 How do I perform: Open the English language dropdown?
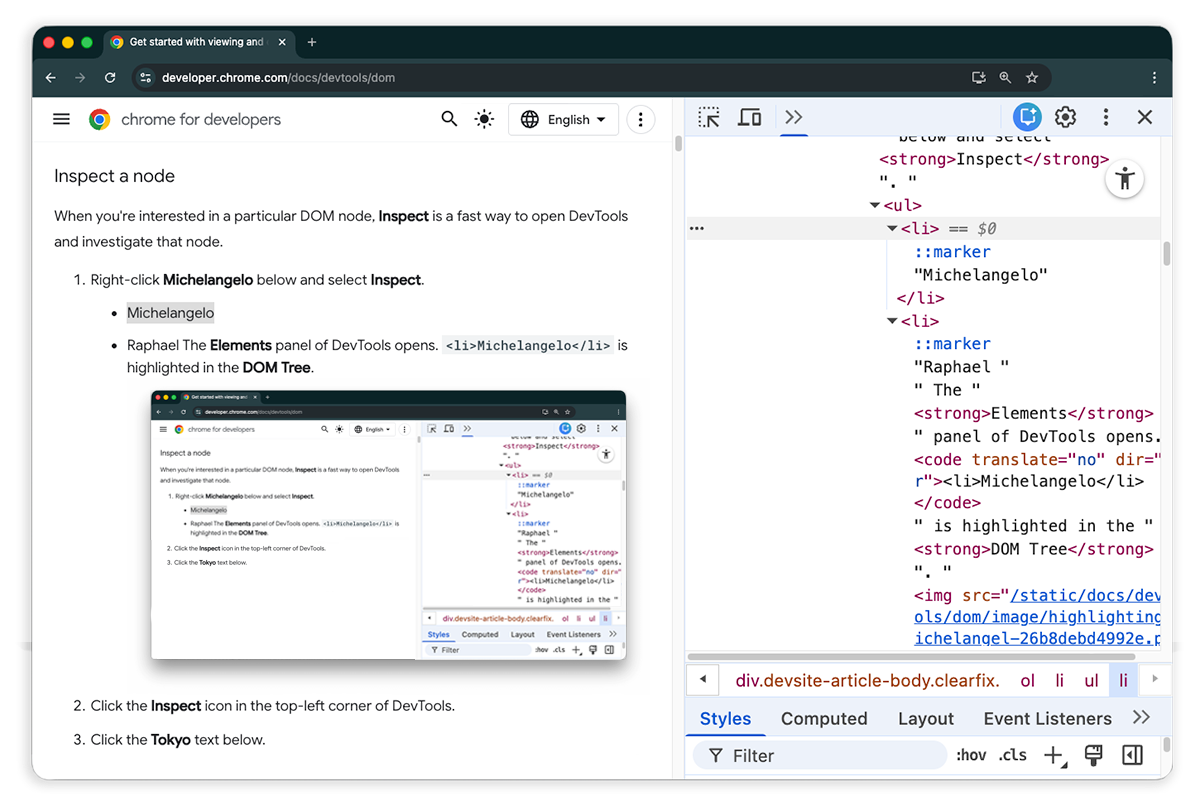pos(563,119)
